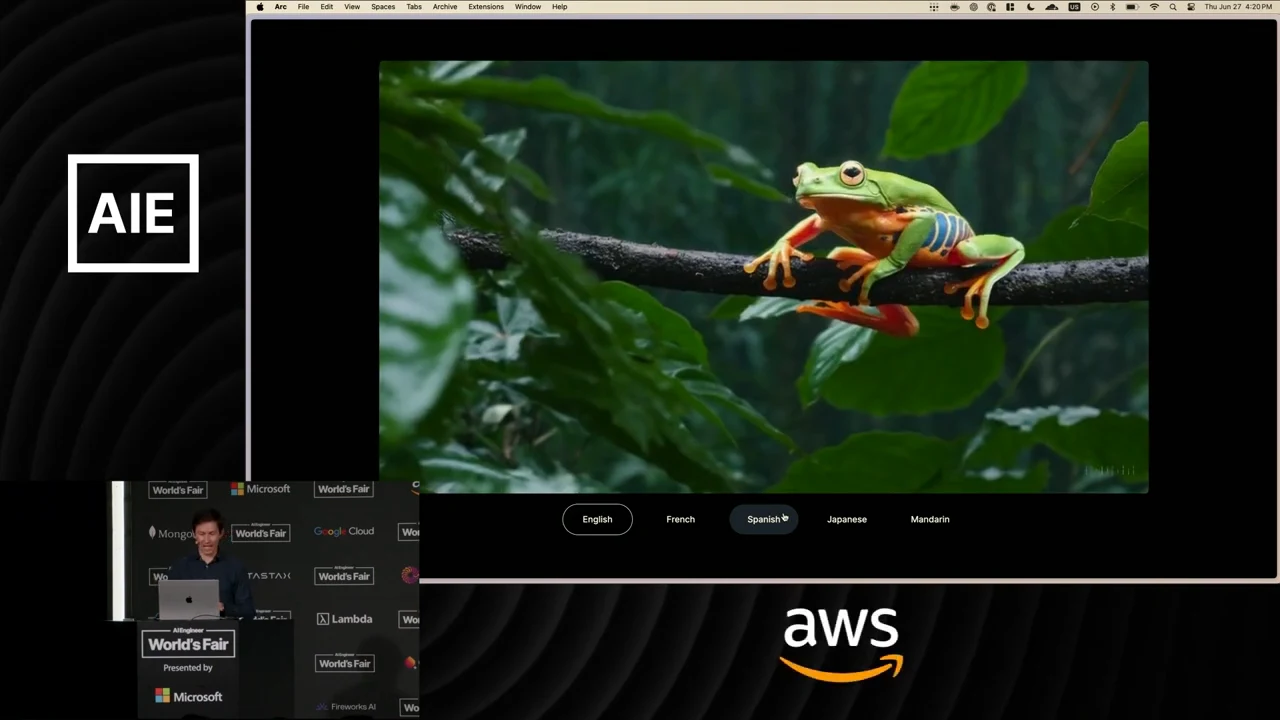
Task: Open the Archive menu
Action: click(445, 7)
